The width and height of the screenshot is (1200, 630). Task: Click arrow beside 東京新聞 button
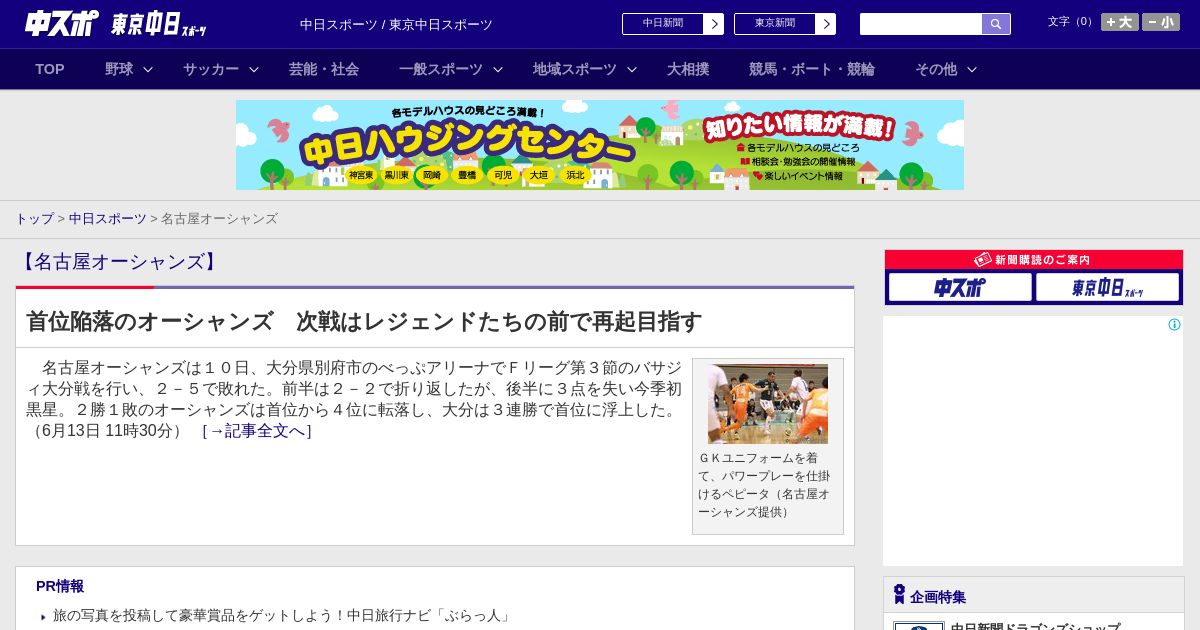click(826, 24)
